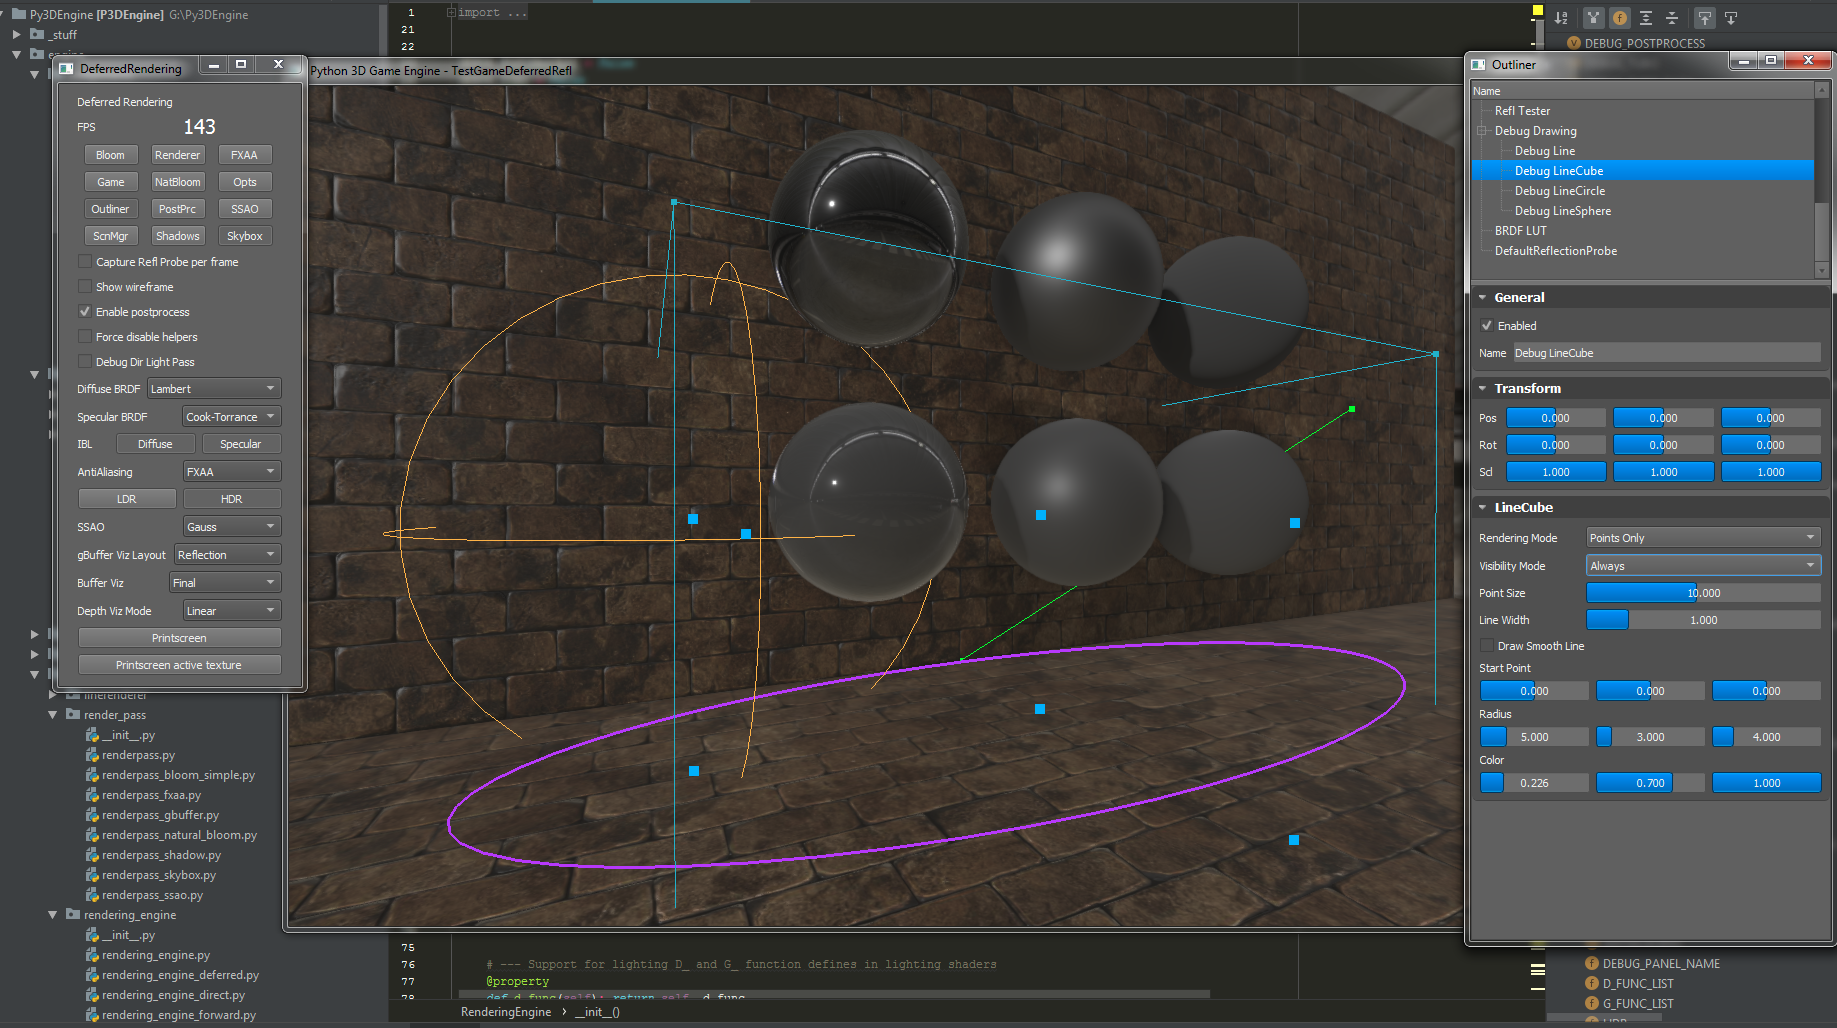Click Printscreen active texture button
Viewport: 1837px width, 1028px height.
(179, 664)
